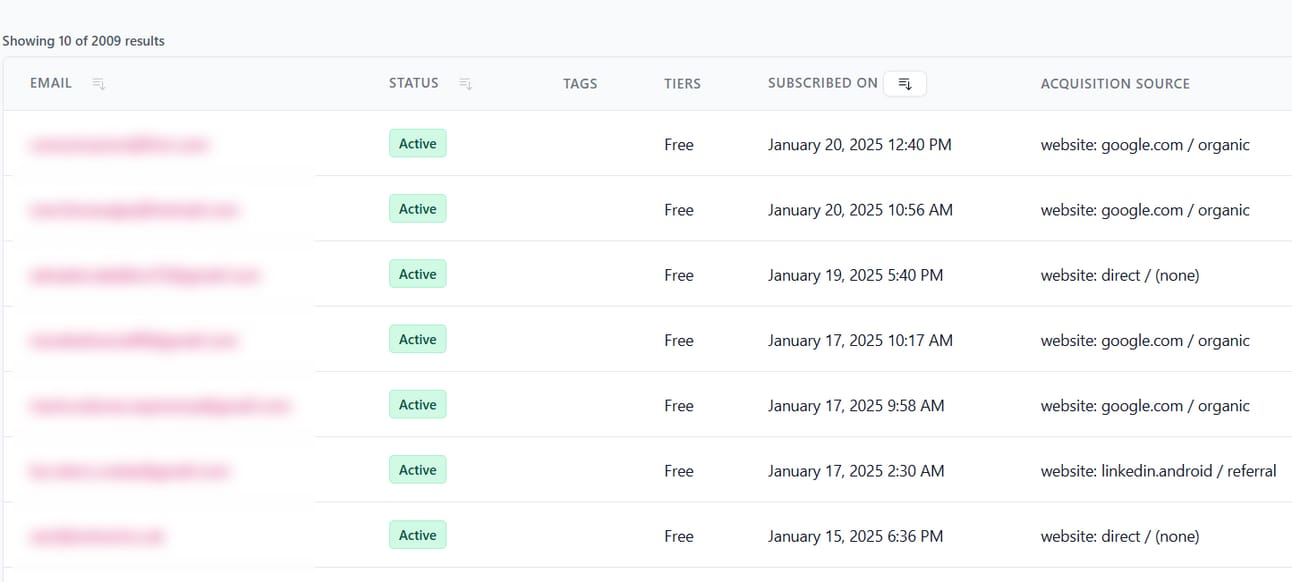Toggle the Subscribed On sort order button

pyautogui.click(x=904, y=84)
